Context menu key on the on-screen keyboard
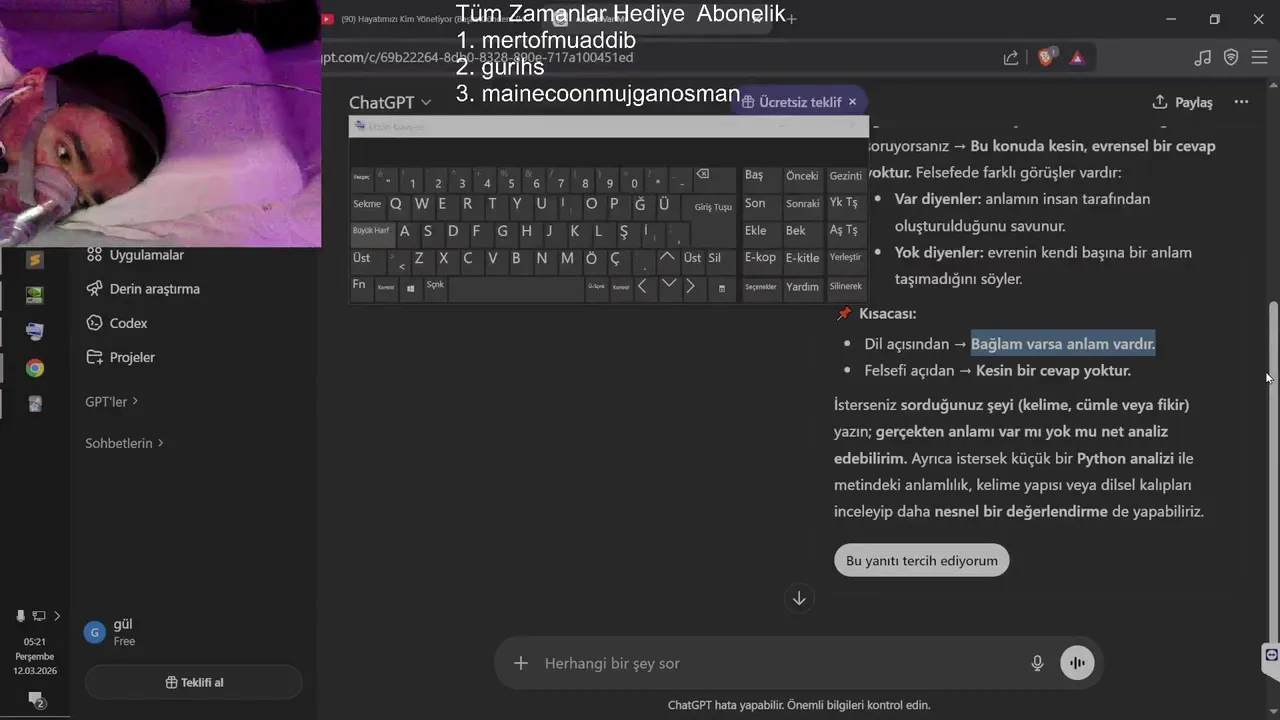 pos(721,287)
